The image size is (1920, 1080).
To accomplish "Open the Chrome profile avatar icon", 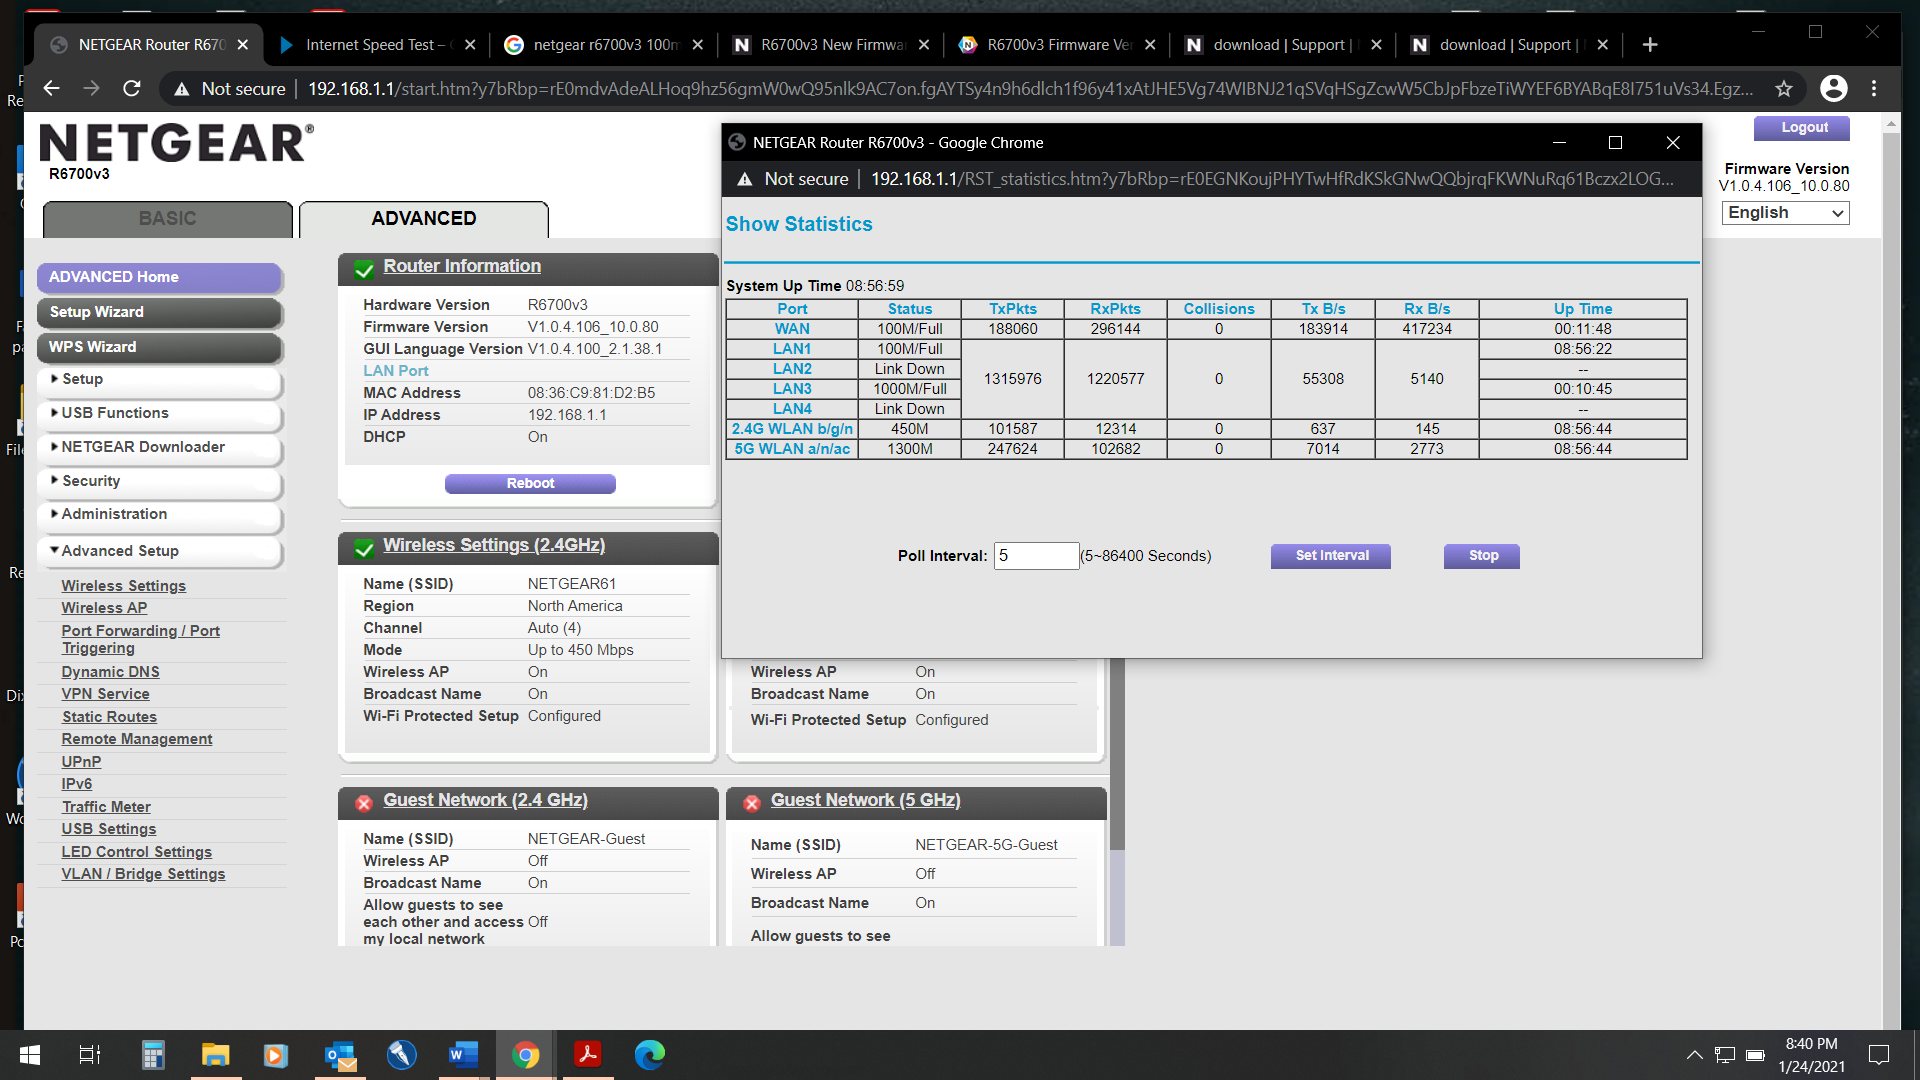I will coord(1834,88).
